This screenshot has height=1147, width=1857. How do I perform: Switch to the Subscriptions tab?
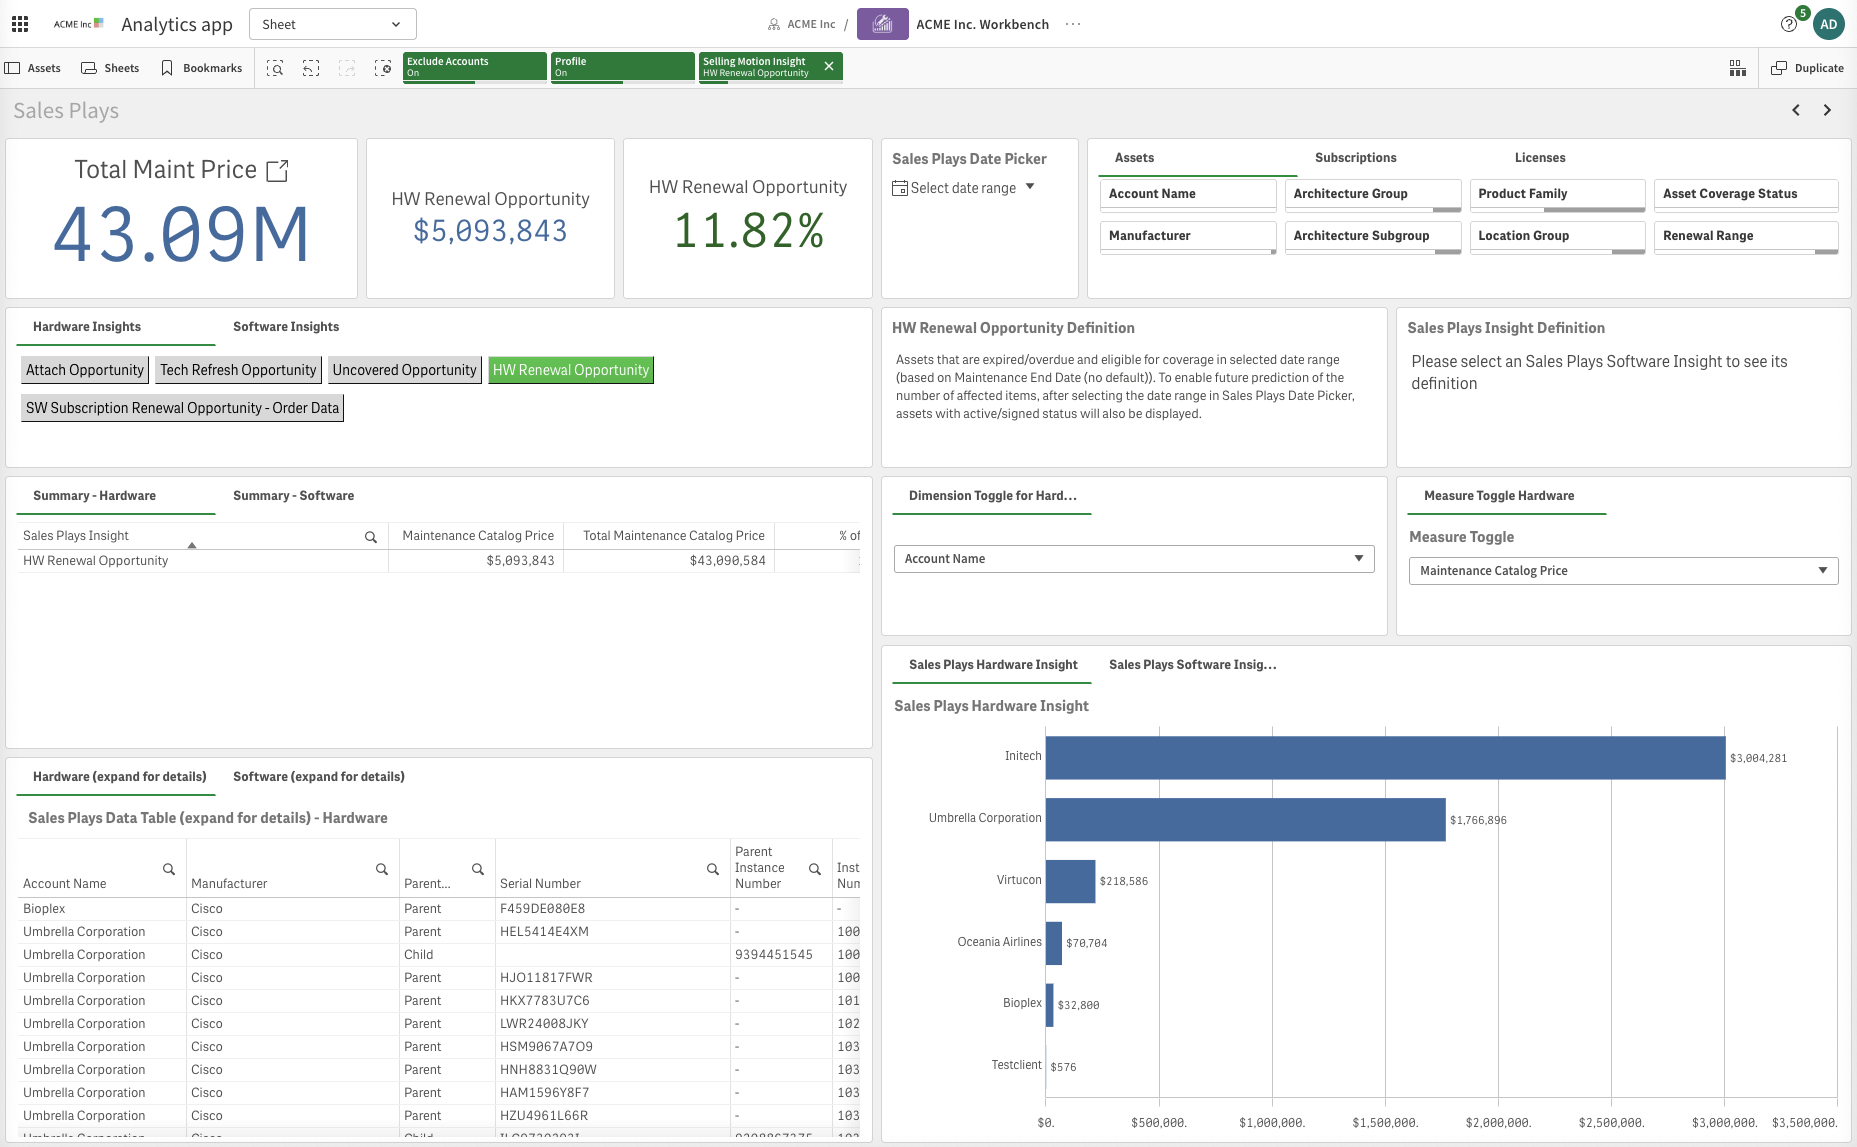pos(1355,158)
